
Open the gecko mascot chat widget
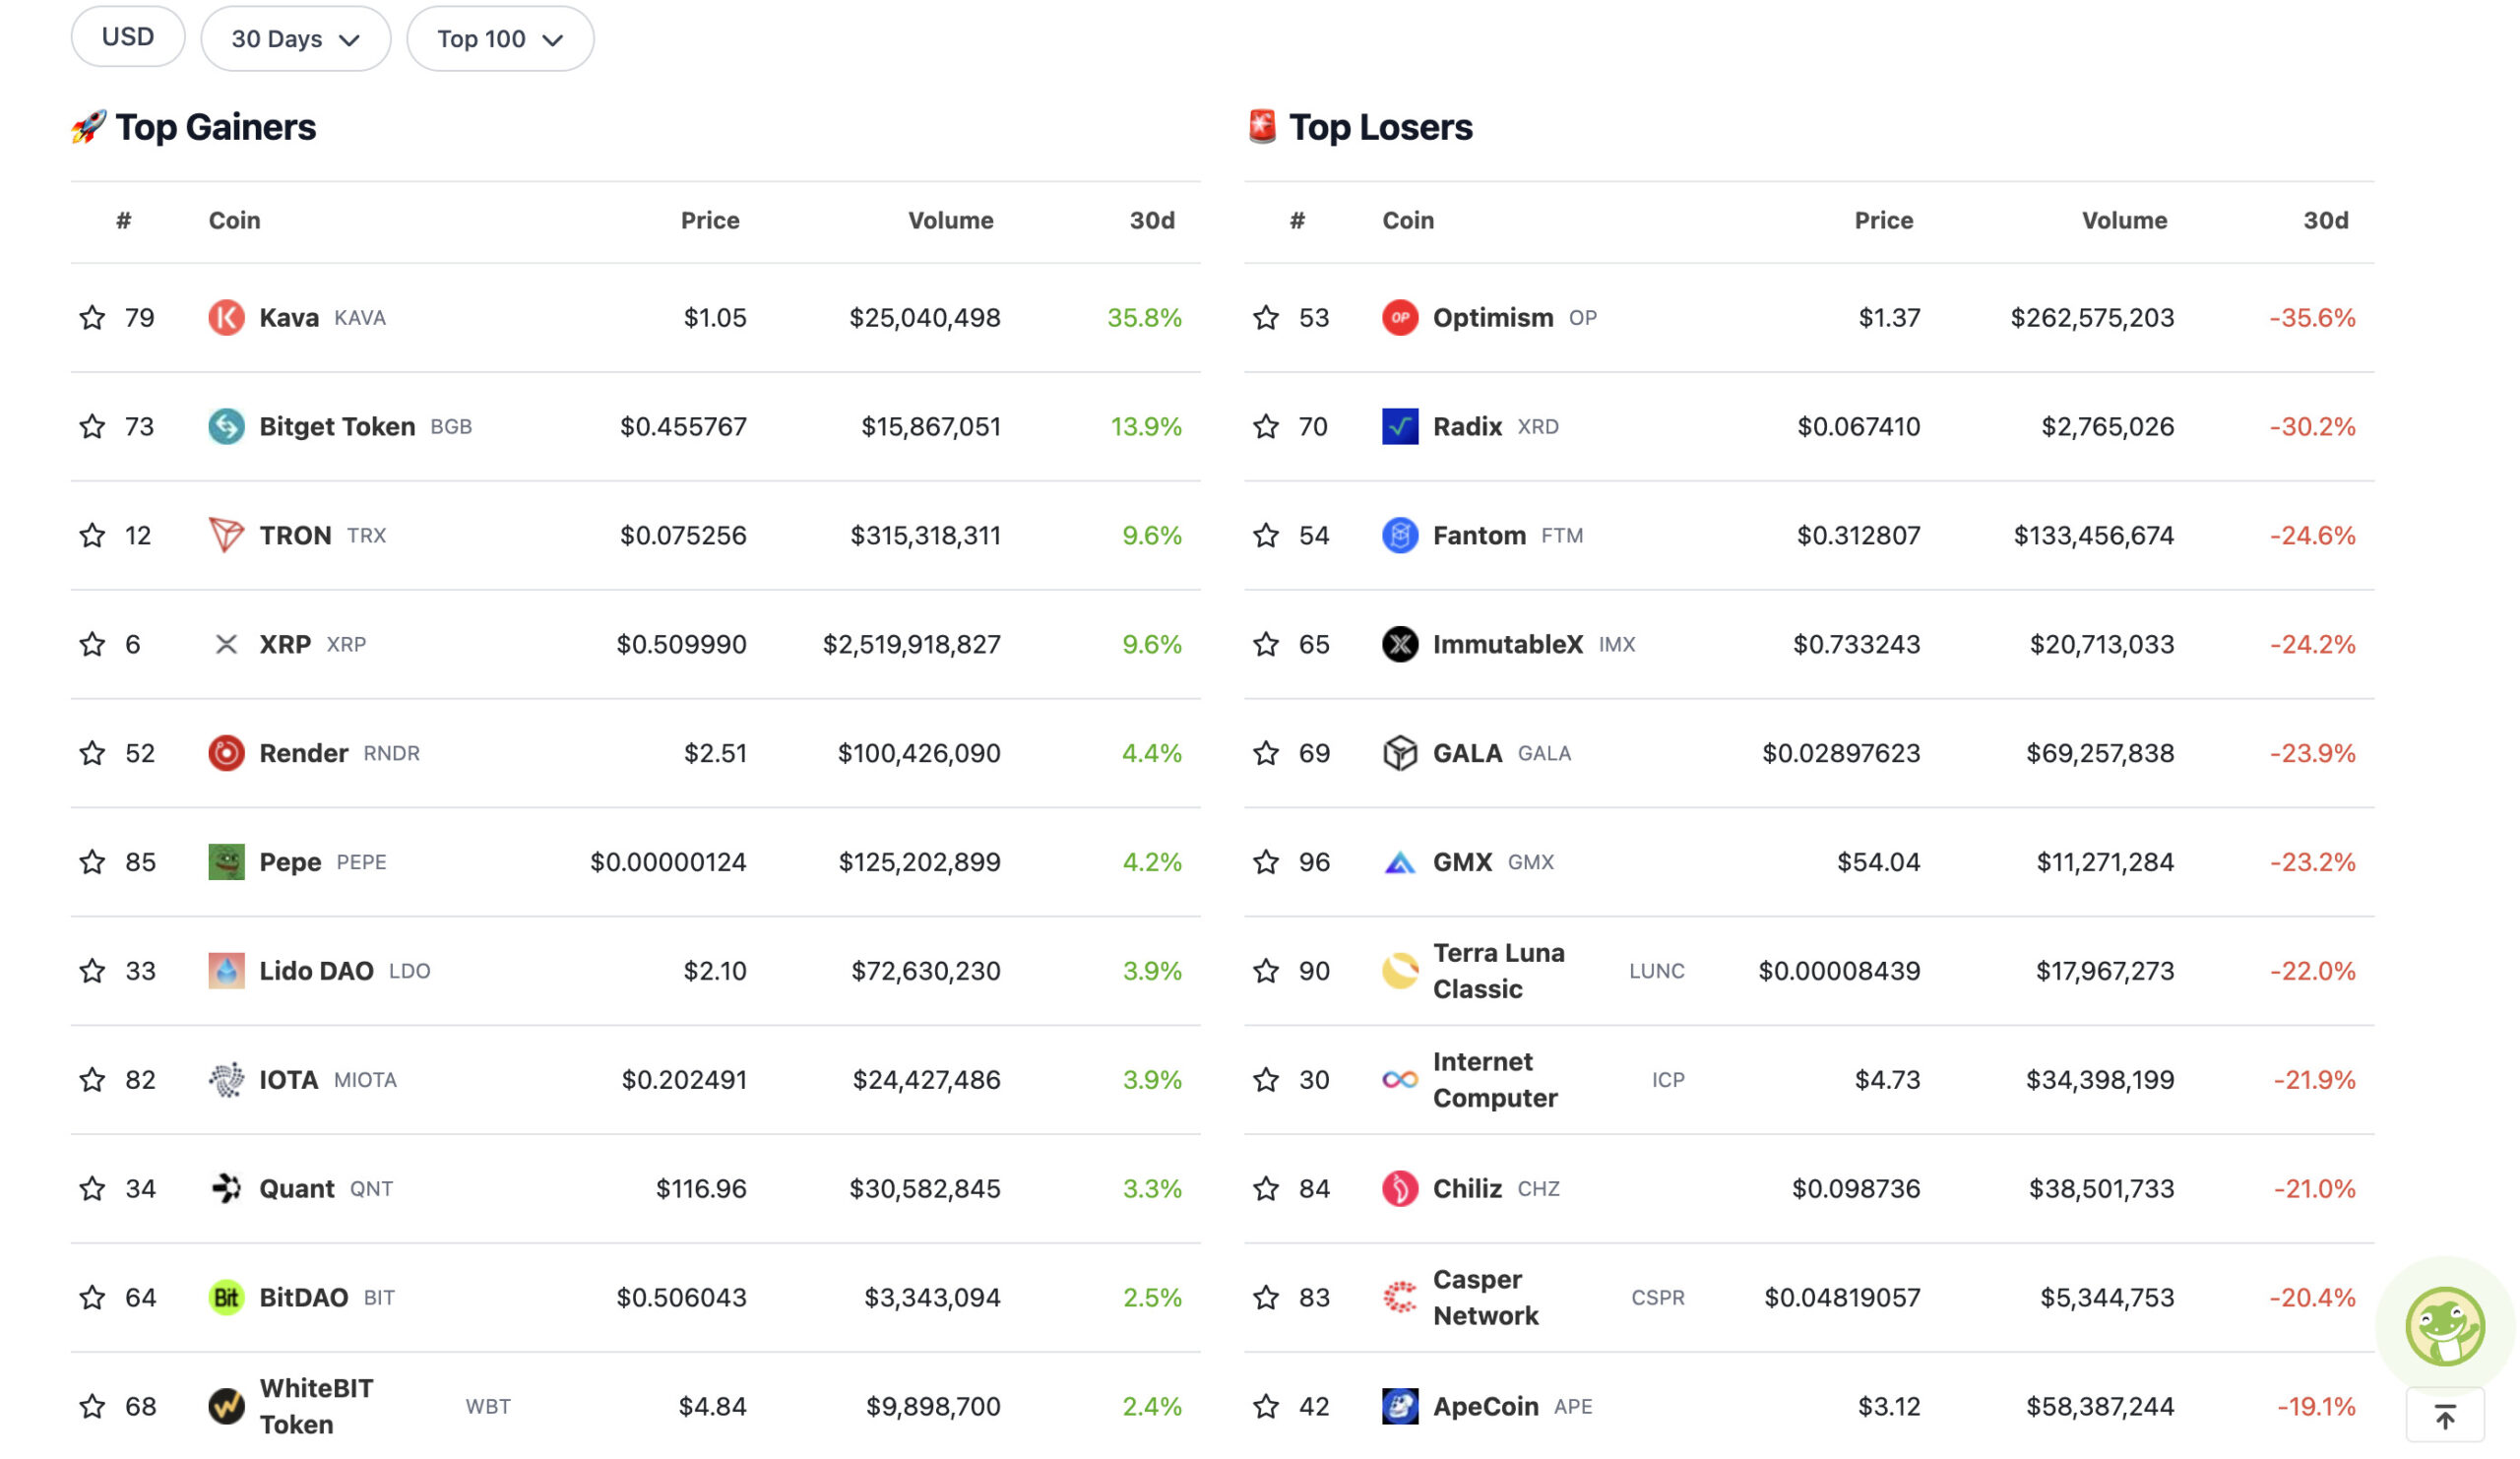tap(2445, 1327)
